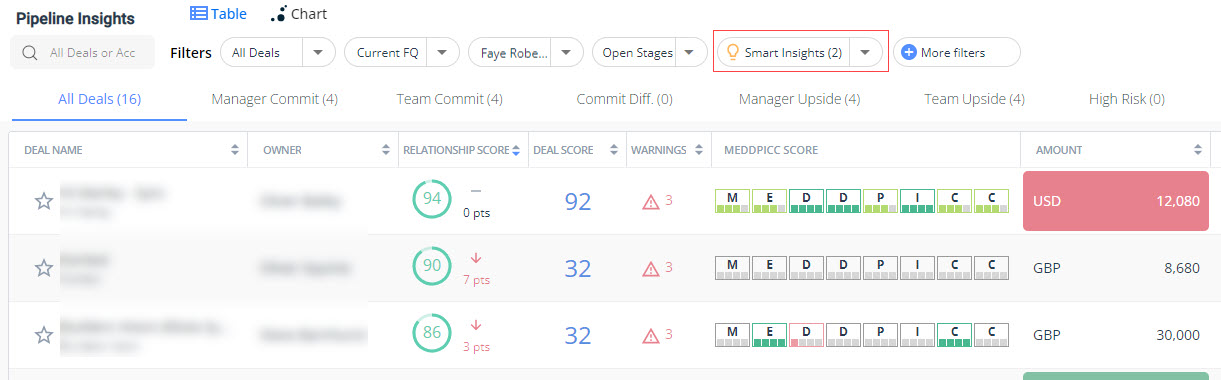1221x380 pixels.
Task: Click the More filters button
Action: click(957, 53)
